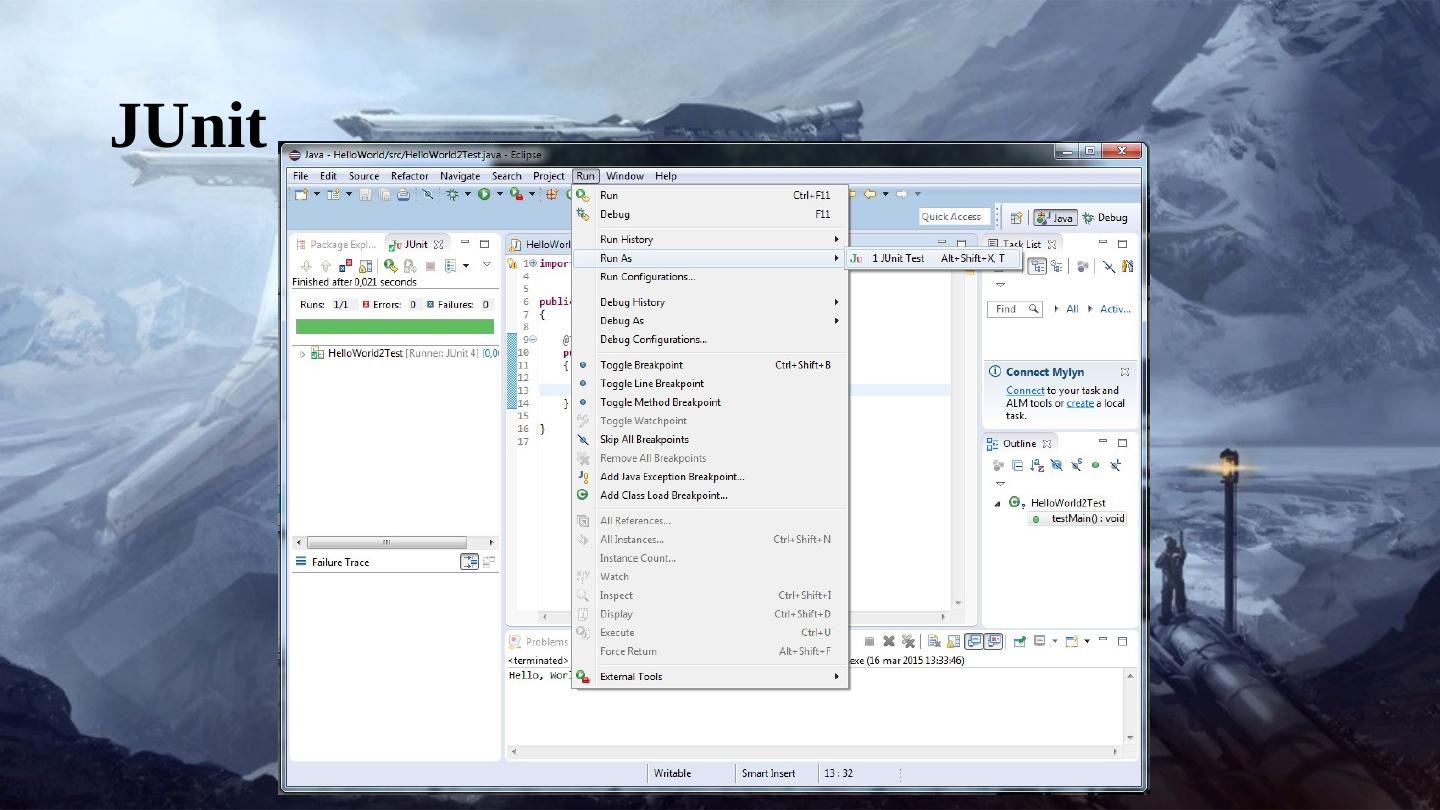Expand the HelloWorld2Test node in JUnit results
1440x810 pixels.
click(x=302, y=354)
